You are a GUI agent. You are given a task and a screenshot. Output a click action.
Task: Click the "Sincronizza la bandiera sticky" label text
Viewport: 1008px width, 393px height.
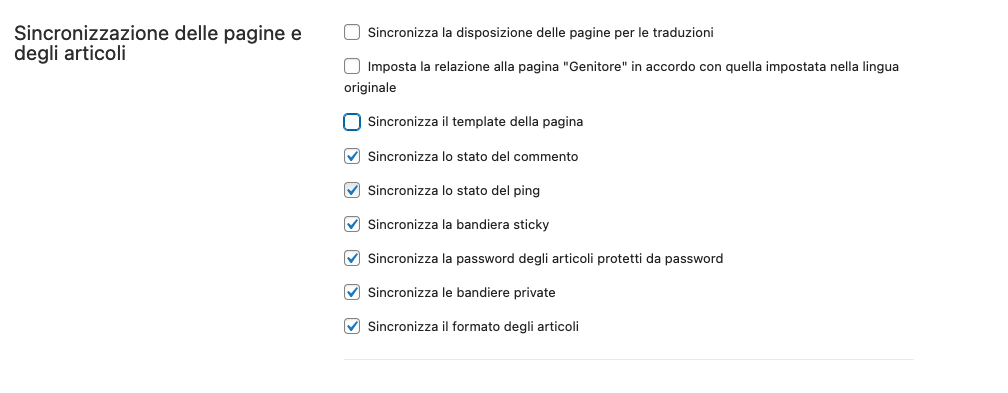[458, 225]
